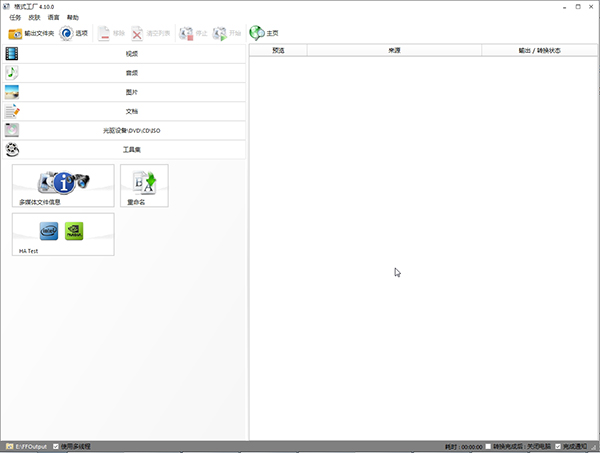Open the 多媒体文件信息 media info tool
This screenshot has width=600, height=453.
click(x=63, y=186)
